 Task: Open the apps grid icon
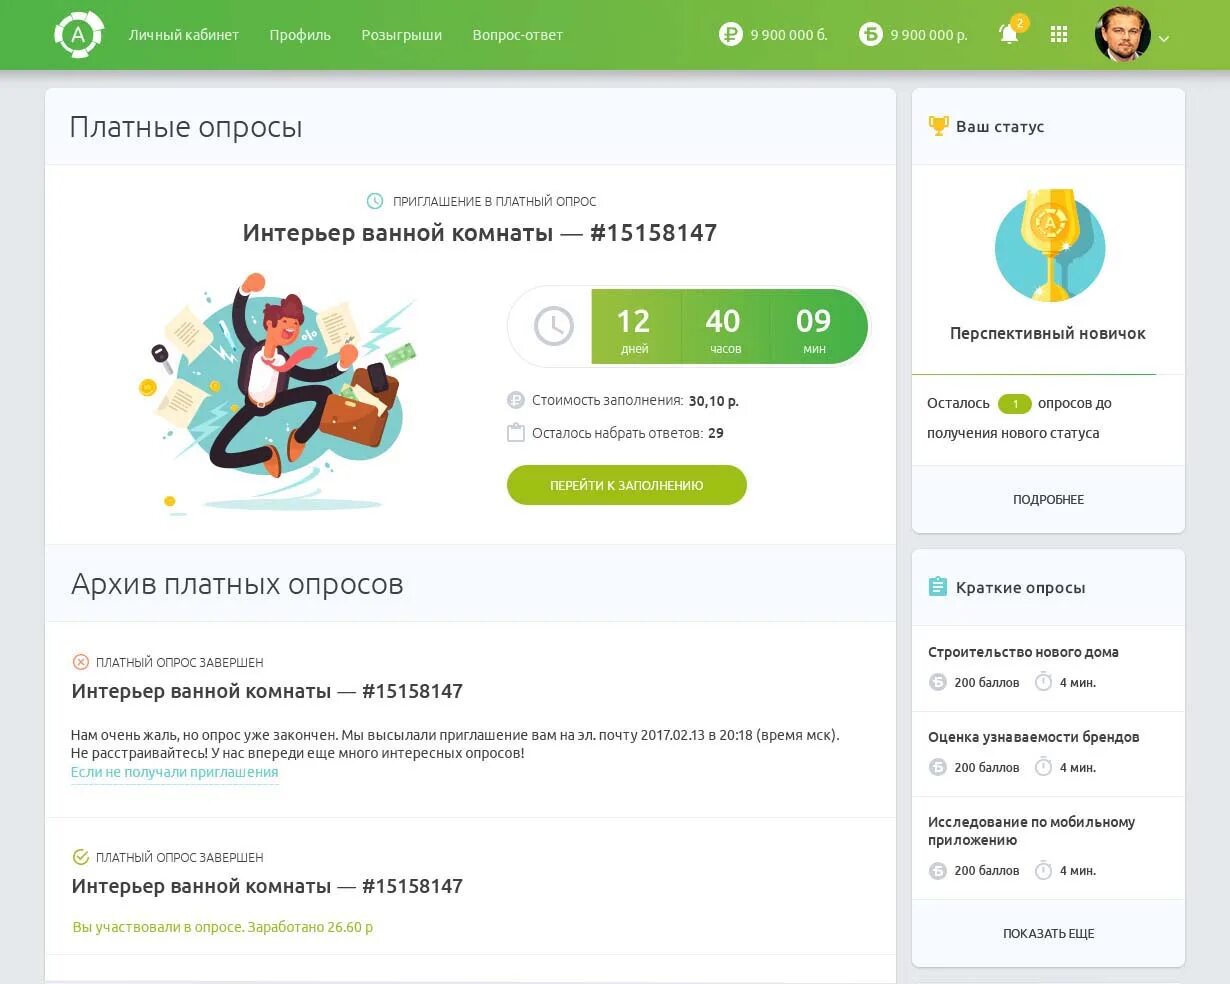(x=1059, y=34)
